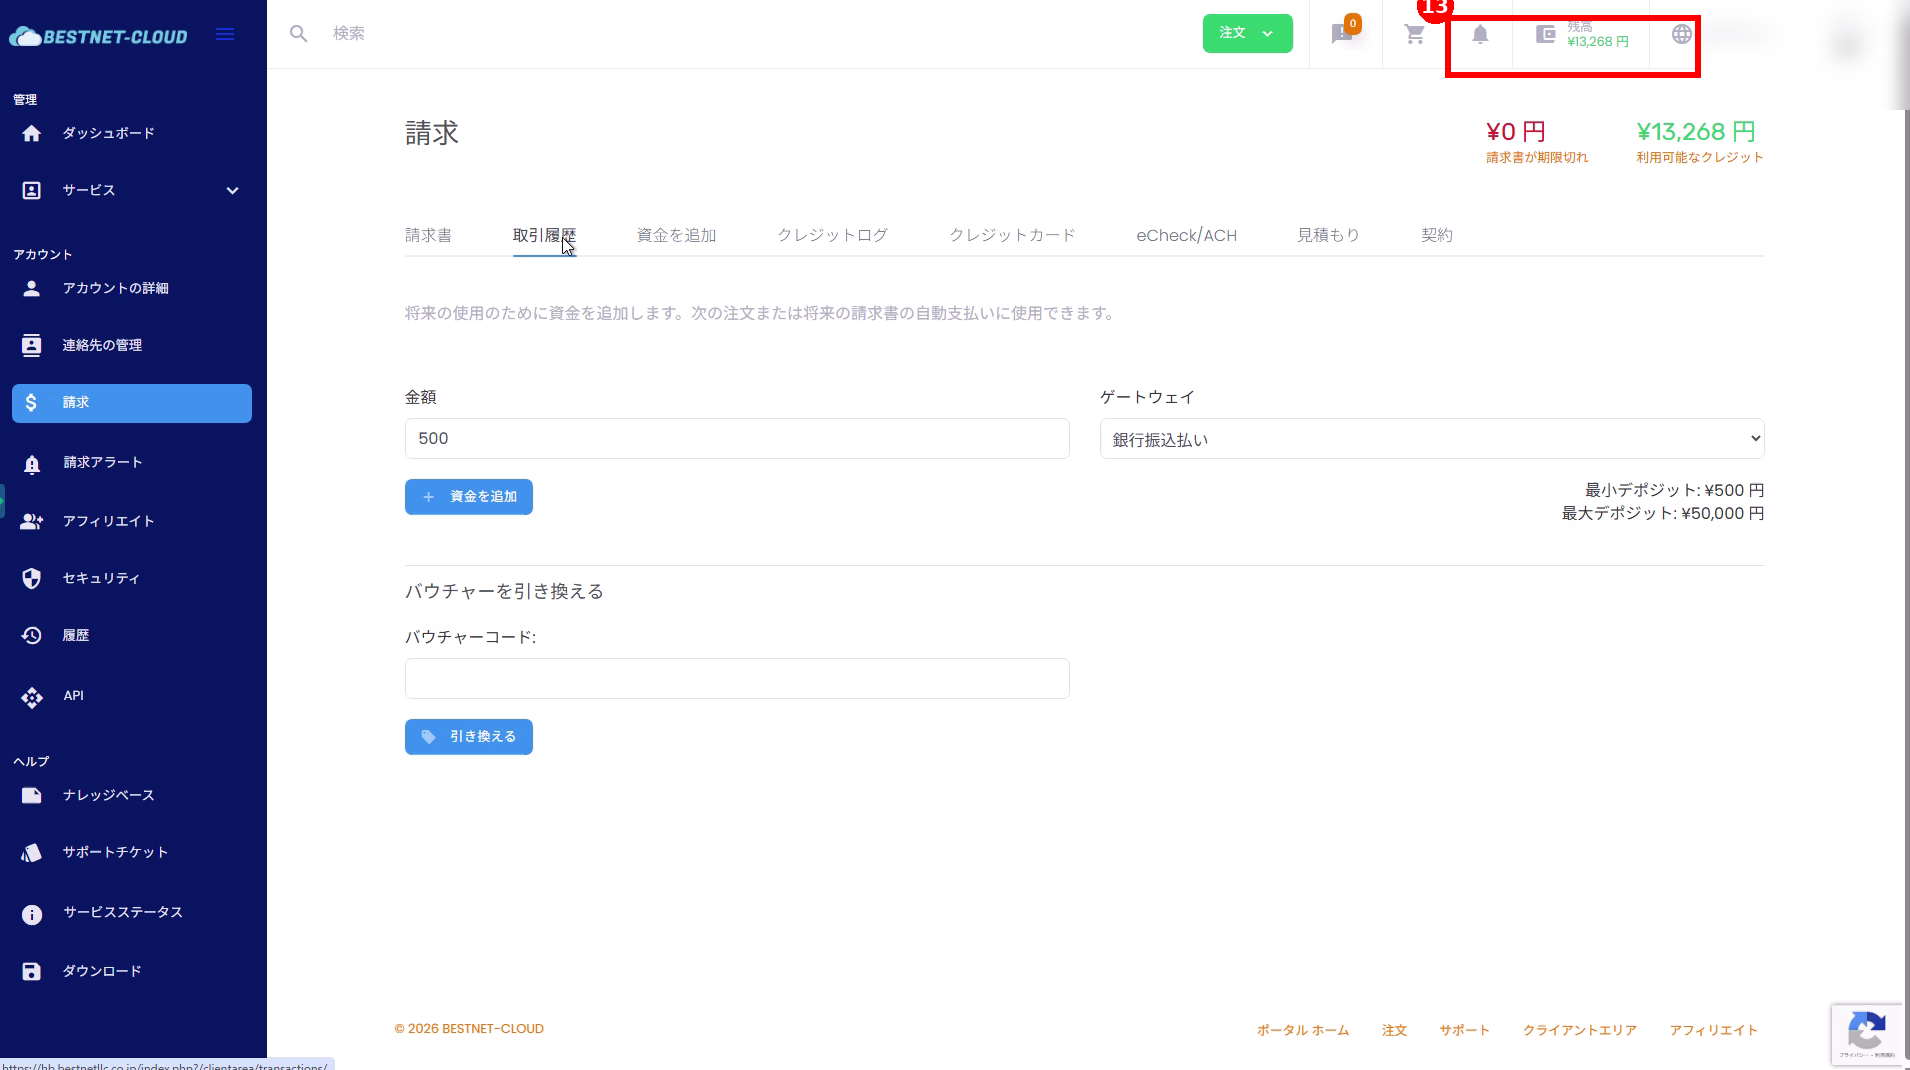Open the notifications bell icon
Screen dimensions: 1910x1070
[1480, 34]
